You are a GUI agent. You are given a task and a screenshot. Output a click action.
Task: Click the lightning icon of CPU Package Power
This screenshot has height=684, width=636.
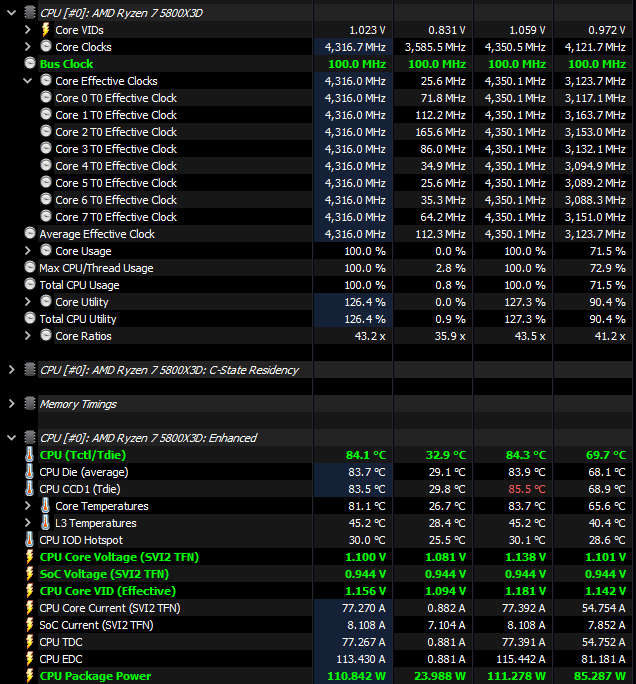[x=29, y=676]
